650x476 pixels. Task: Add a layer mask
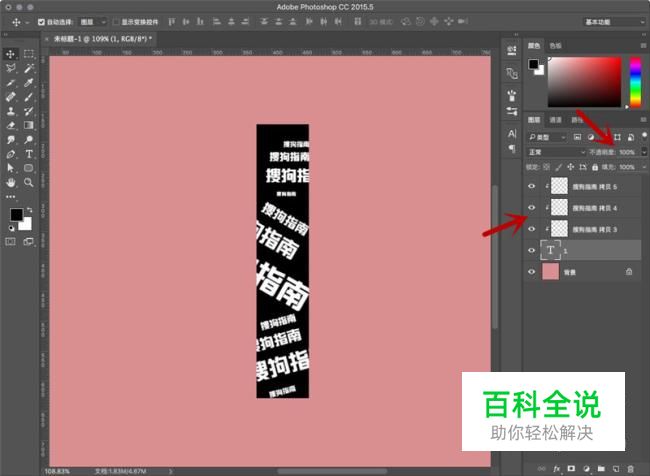[571, 469]
